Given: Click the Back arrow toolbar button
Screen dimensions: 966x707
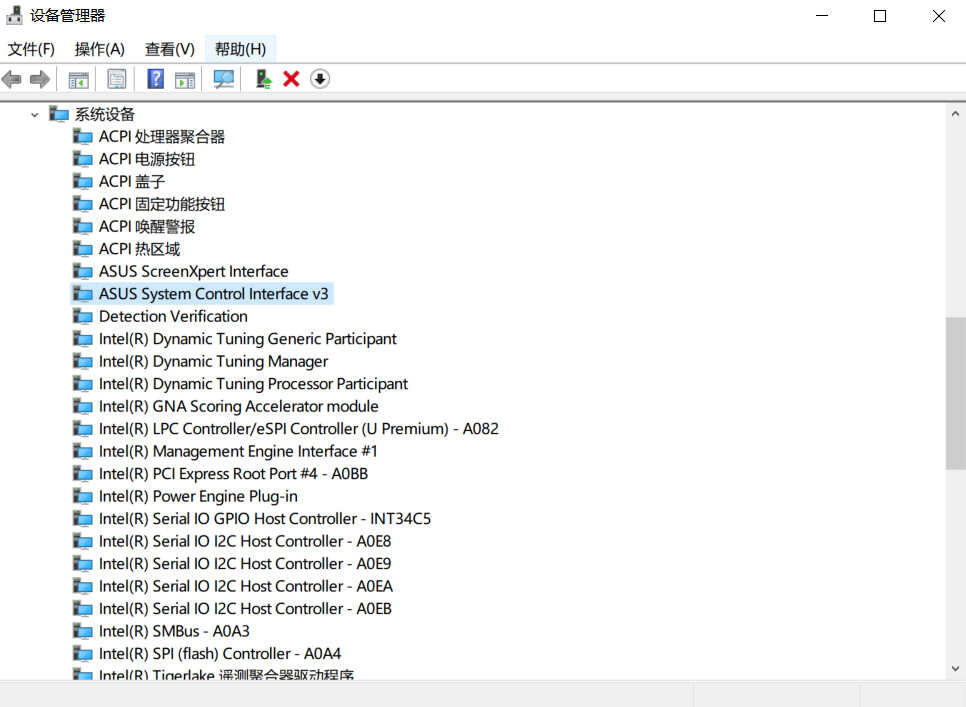Looking at the screenshot, I should [12, 79].
